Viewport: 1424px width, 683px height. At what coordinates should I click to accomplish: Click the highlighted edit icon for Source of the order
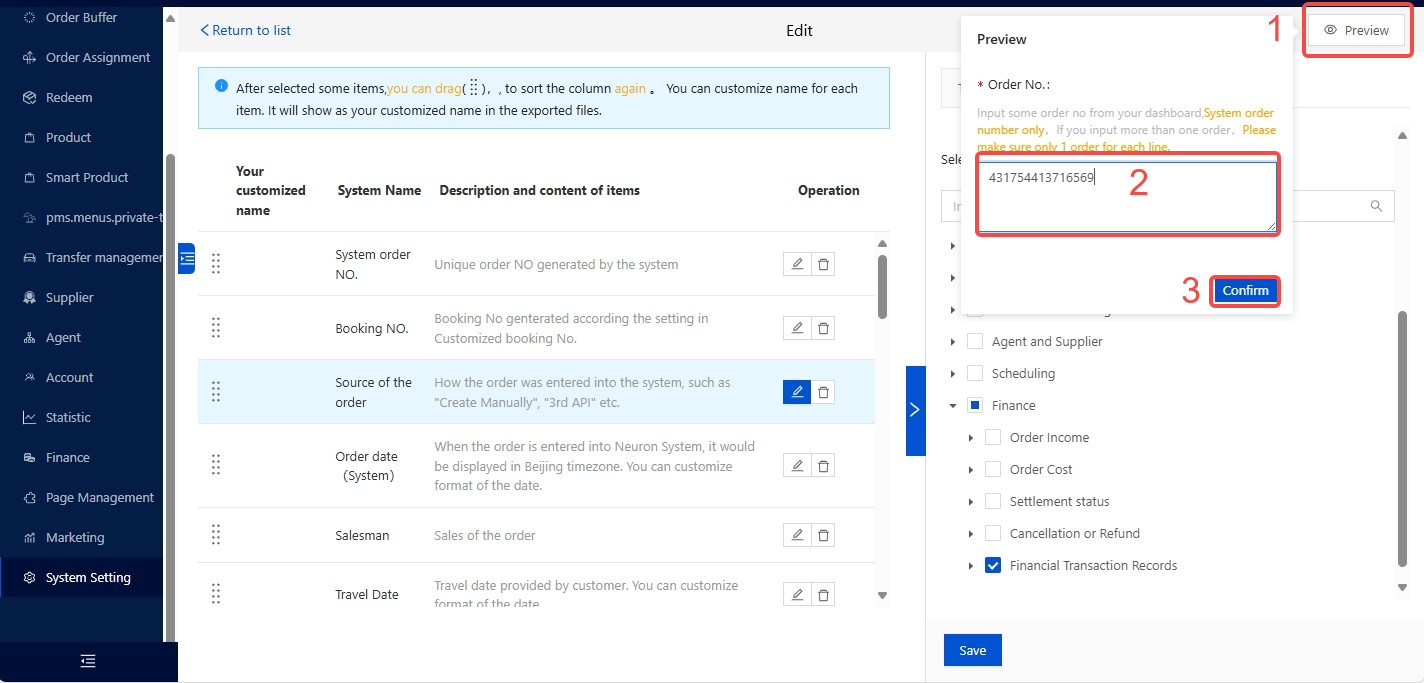797,392
